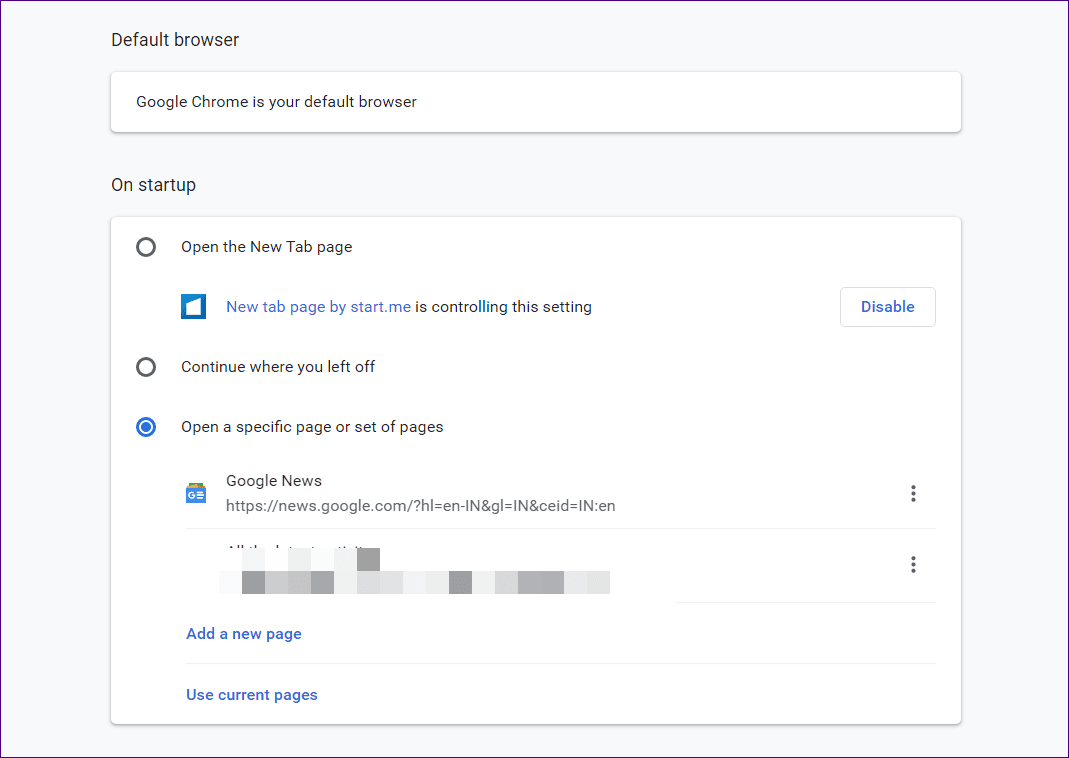Open more actions for Google News entry
Screen dimensions: 1069x758
pyautogui.click(x=913, y=494)
